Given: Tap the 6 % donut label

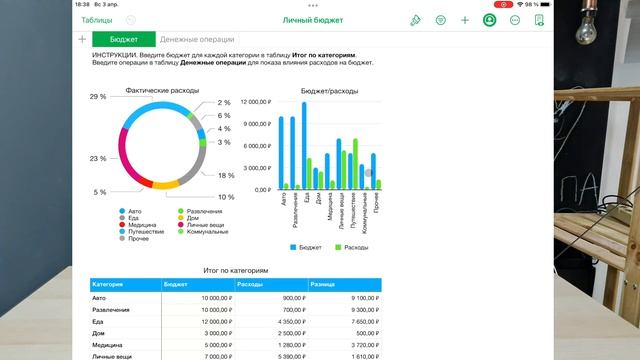Looking at the screenshot, I should click(224, 116).
